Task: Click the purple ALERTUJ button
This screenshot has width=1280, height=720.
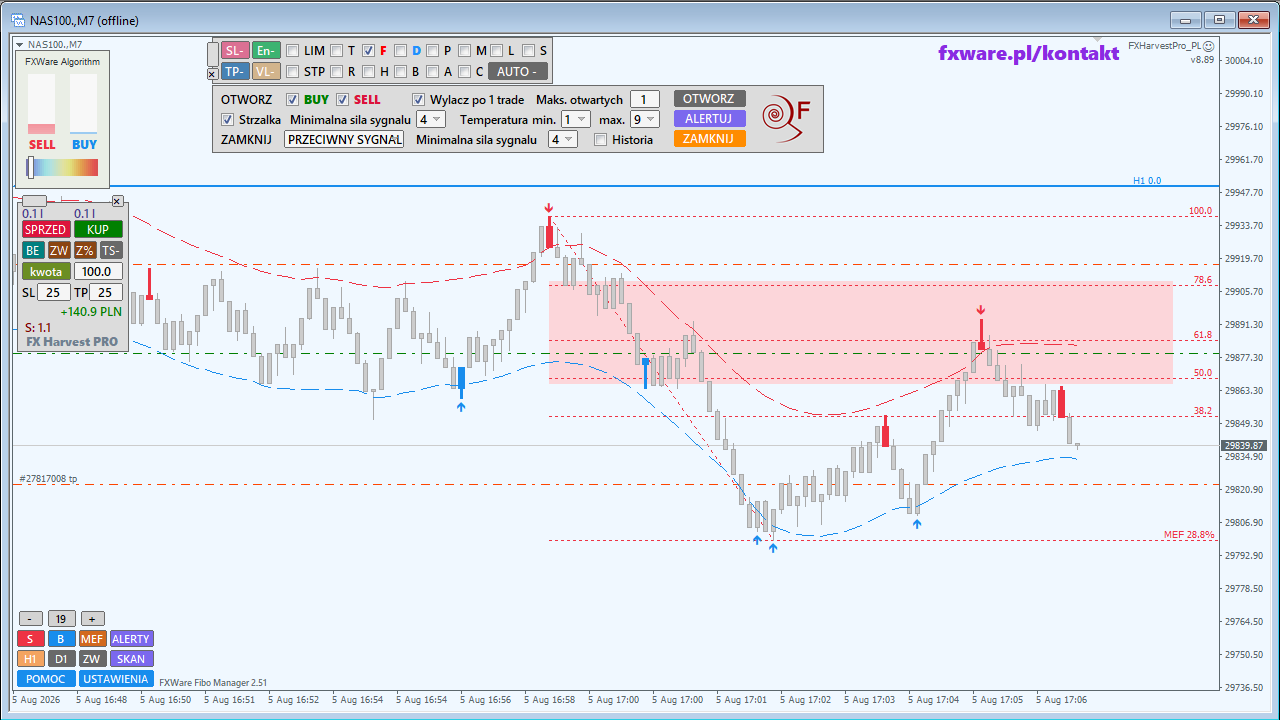Action: (x=710, y=118)
